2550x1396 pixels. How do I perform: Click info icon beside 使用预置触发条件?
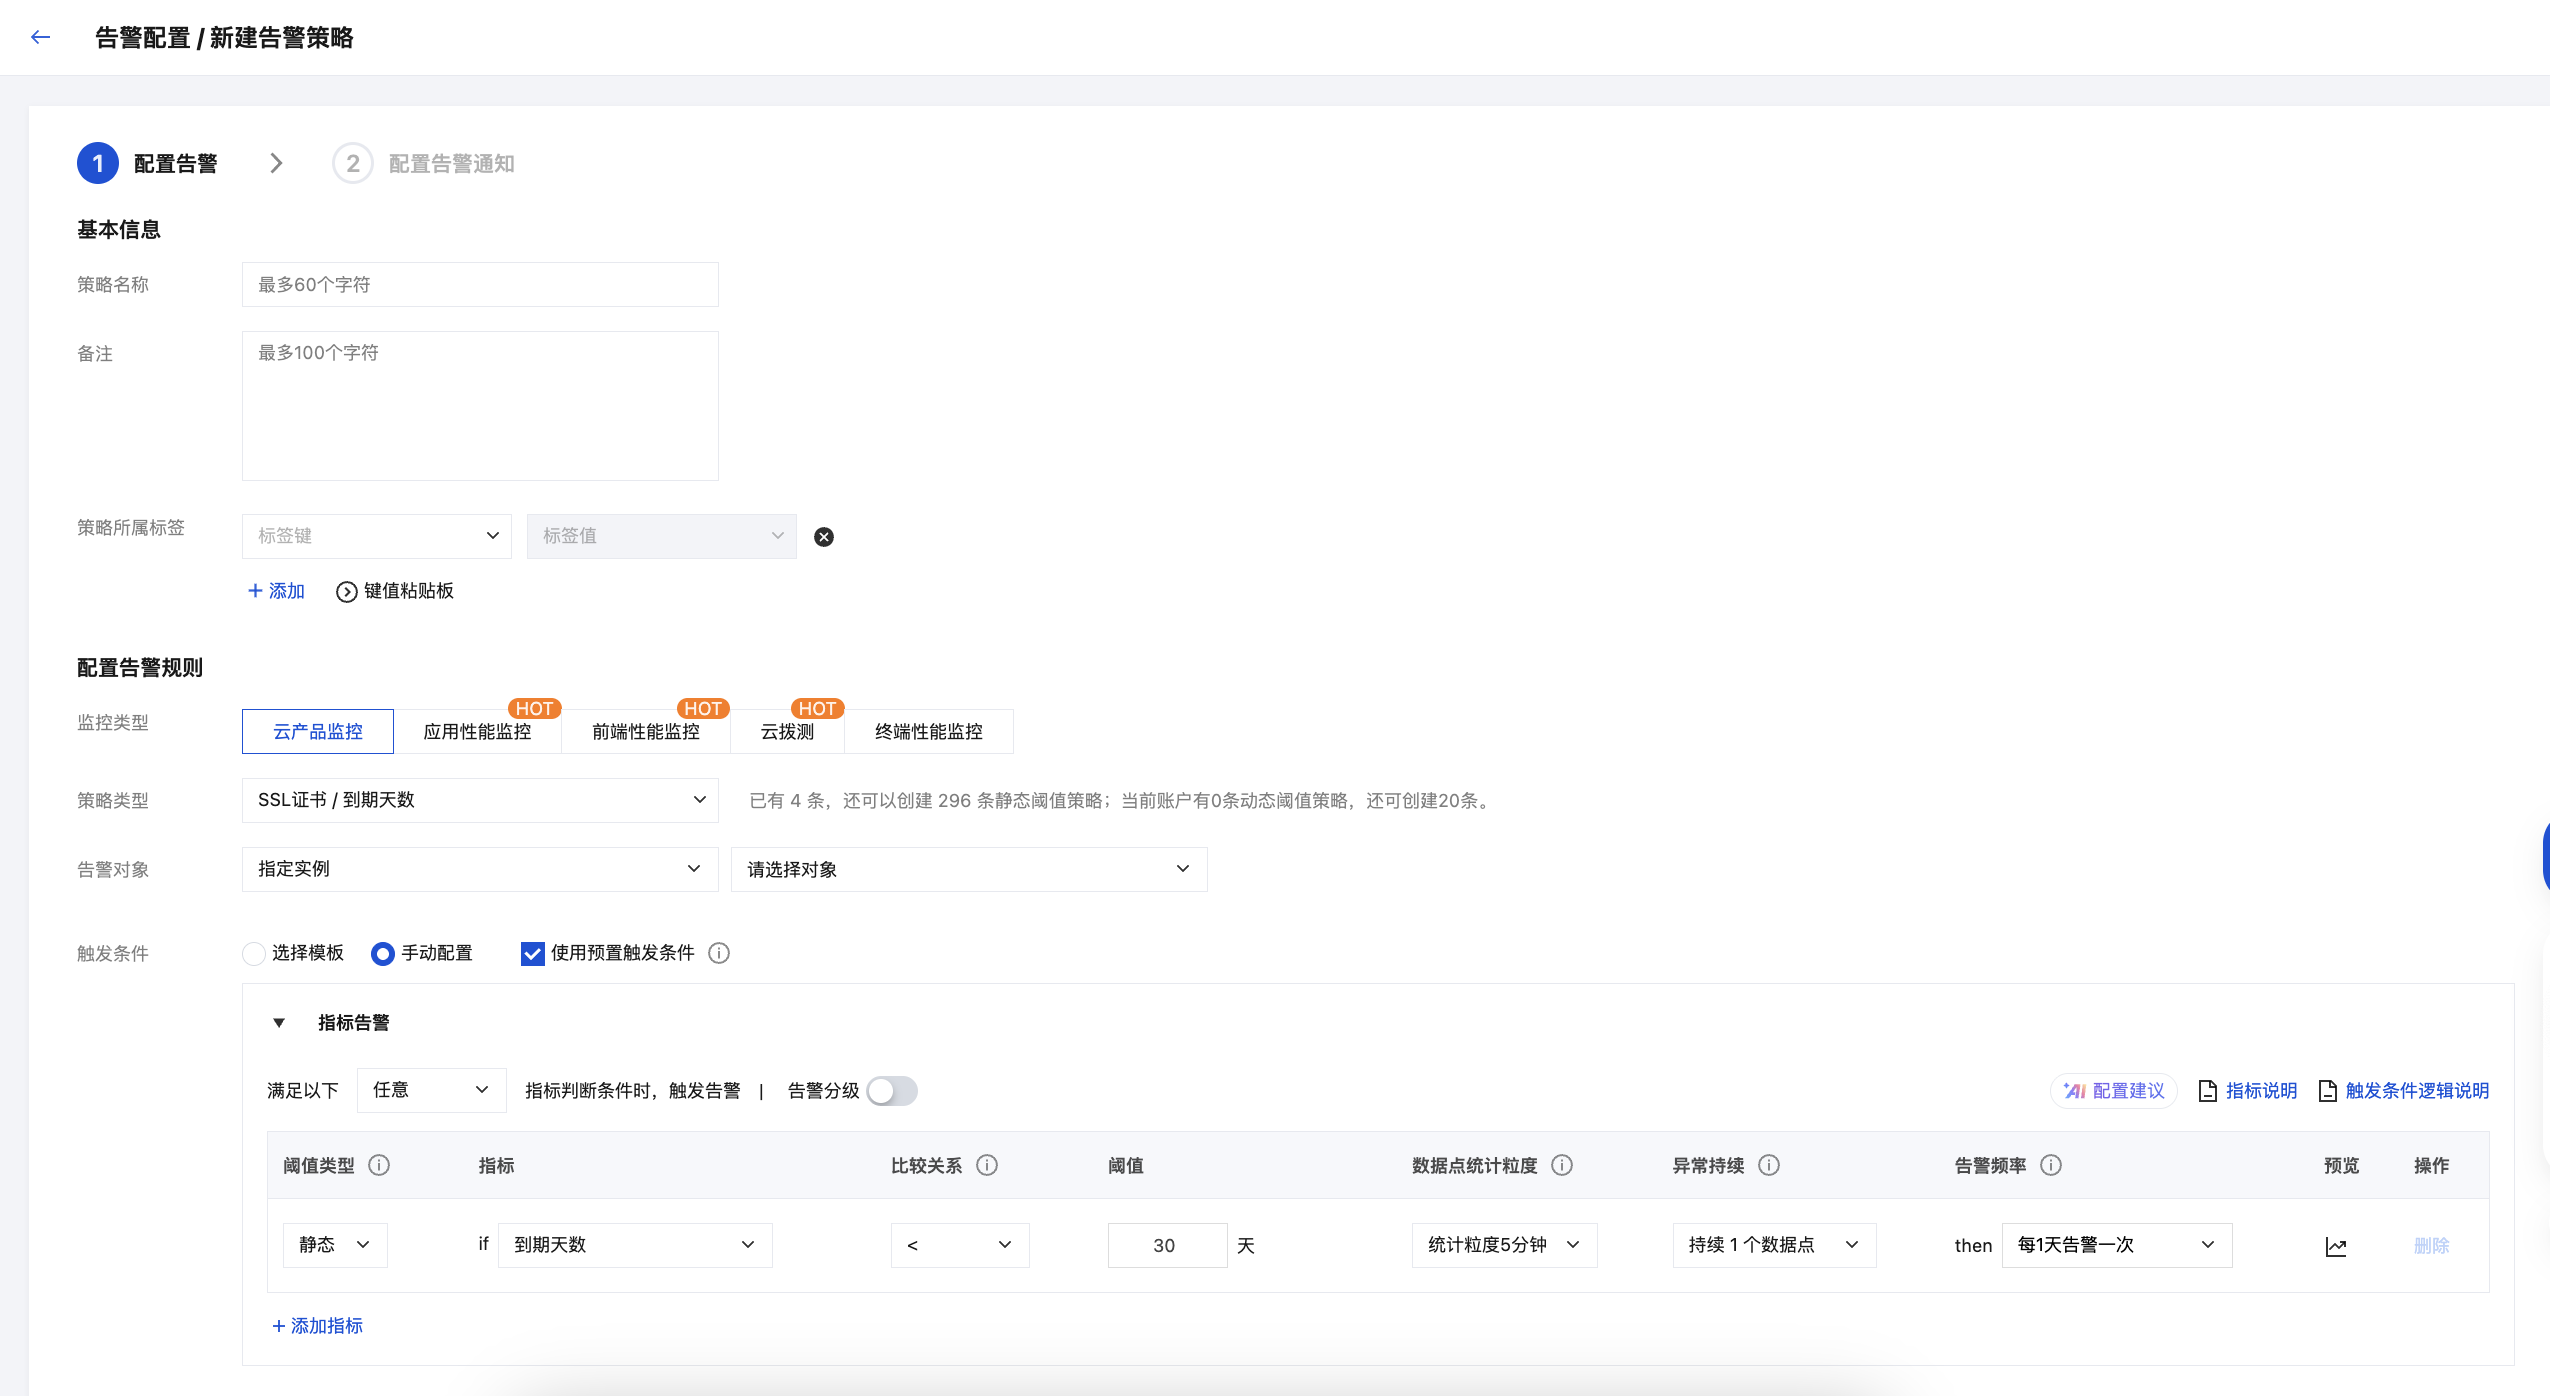point(719,953)
